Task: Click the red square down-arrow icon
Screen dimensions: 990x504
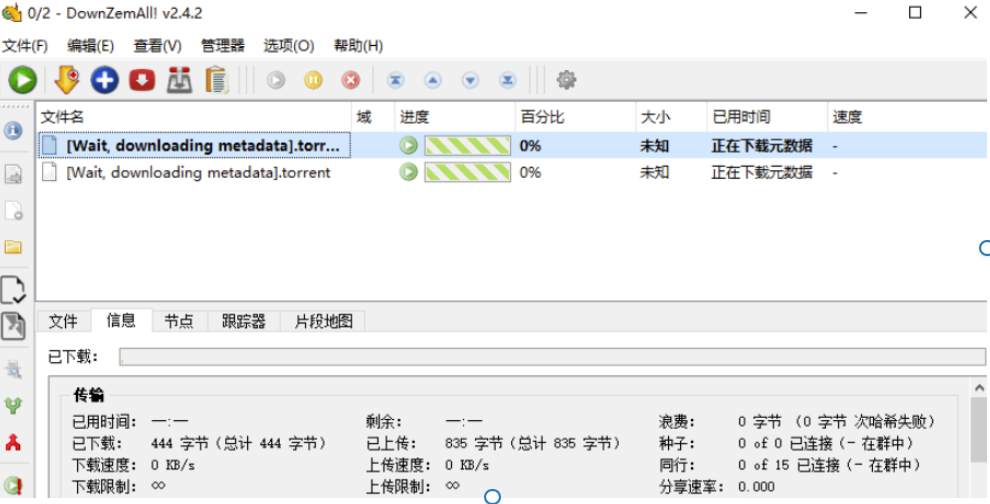Action: click(x=142, y=80)
